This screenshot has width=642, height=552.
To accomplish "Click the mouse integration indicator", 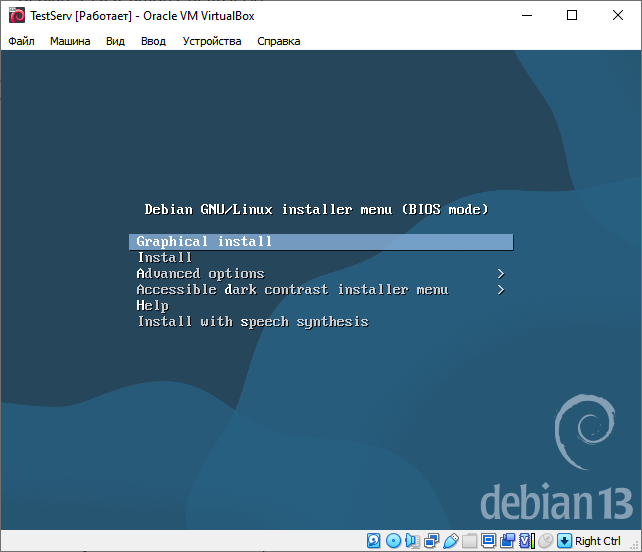I will (545, 541).
